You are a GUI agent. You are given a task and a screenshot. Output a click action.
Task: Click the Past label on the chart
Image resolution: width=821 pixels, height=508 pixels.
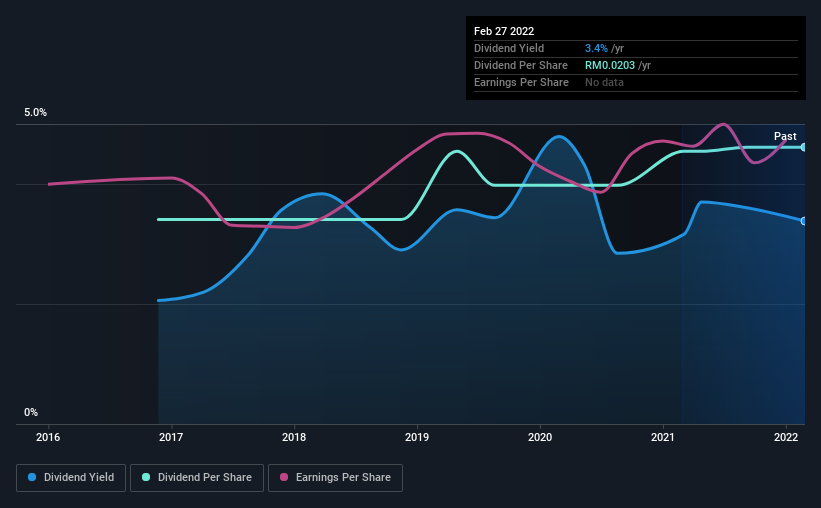click(x=785, y=136)
